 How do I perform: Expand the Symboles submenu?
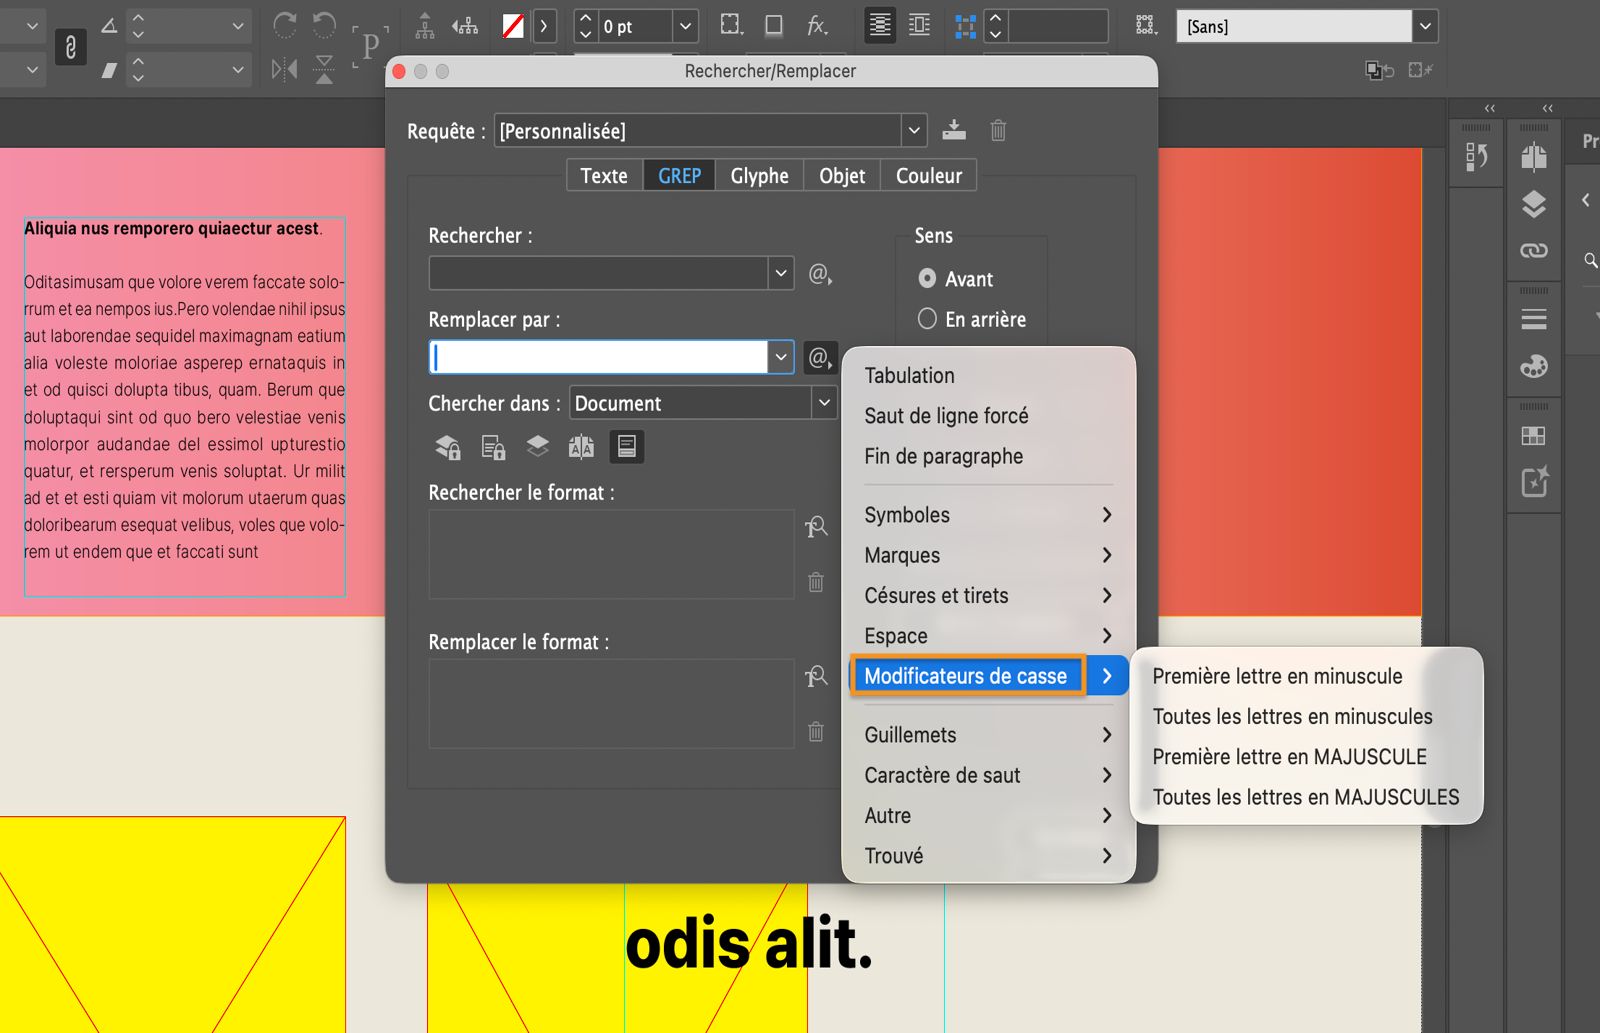point(988,514)
